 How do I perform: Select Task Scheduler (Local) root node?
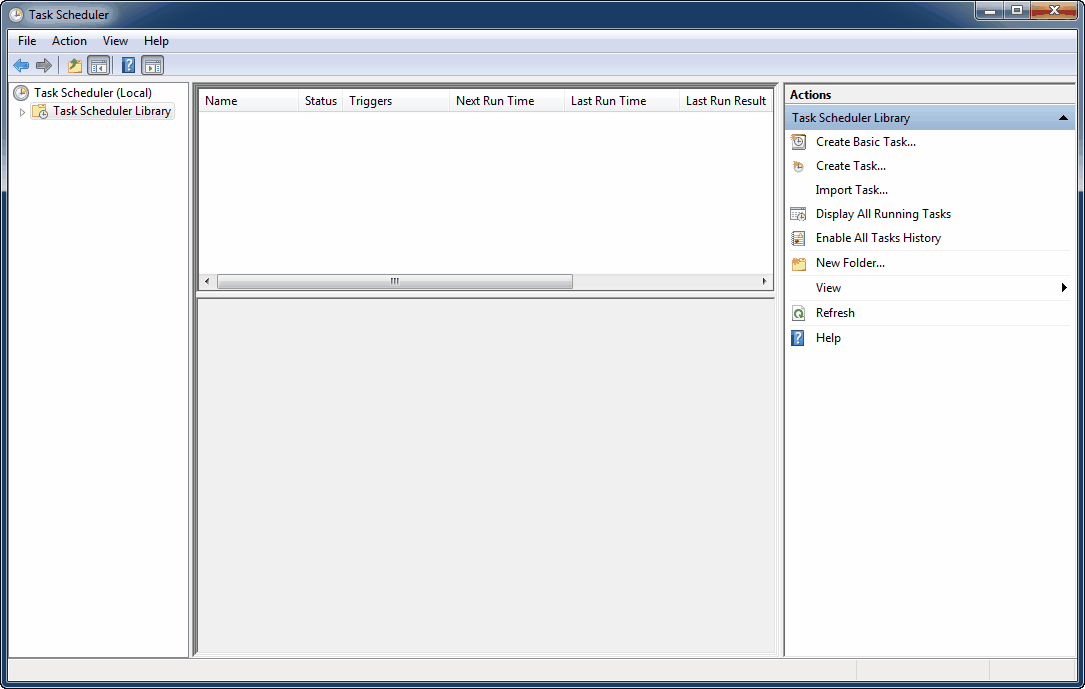[x=93, y=93]
